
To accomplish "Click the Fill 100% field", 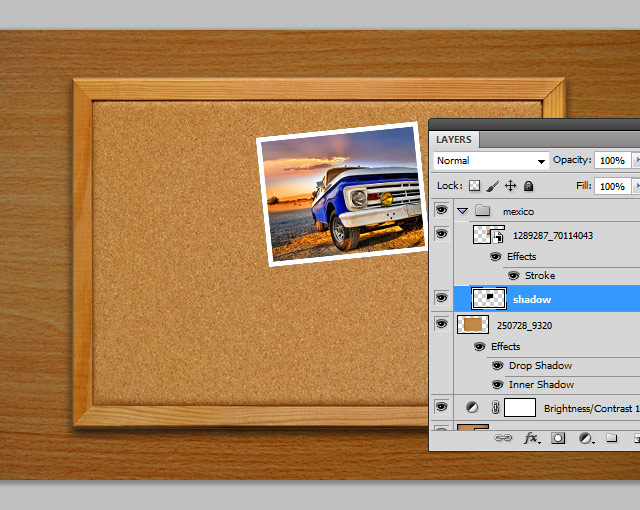I will (612, 186).
